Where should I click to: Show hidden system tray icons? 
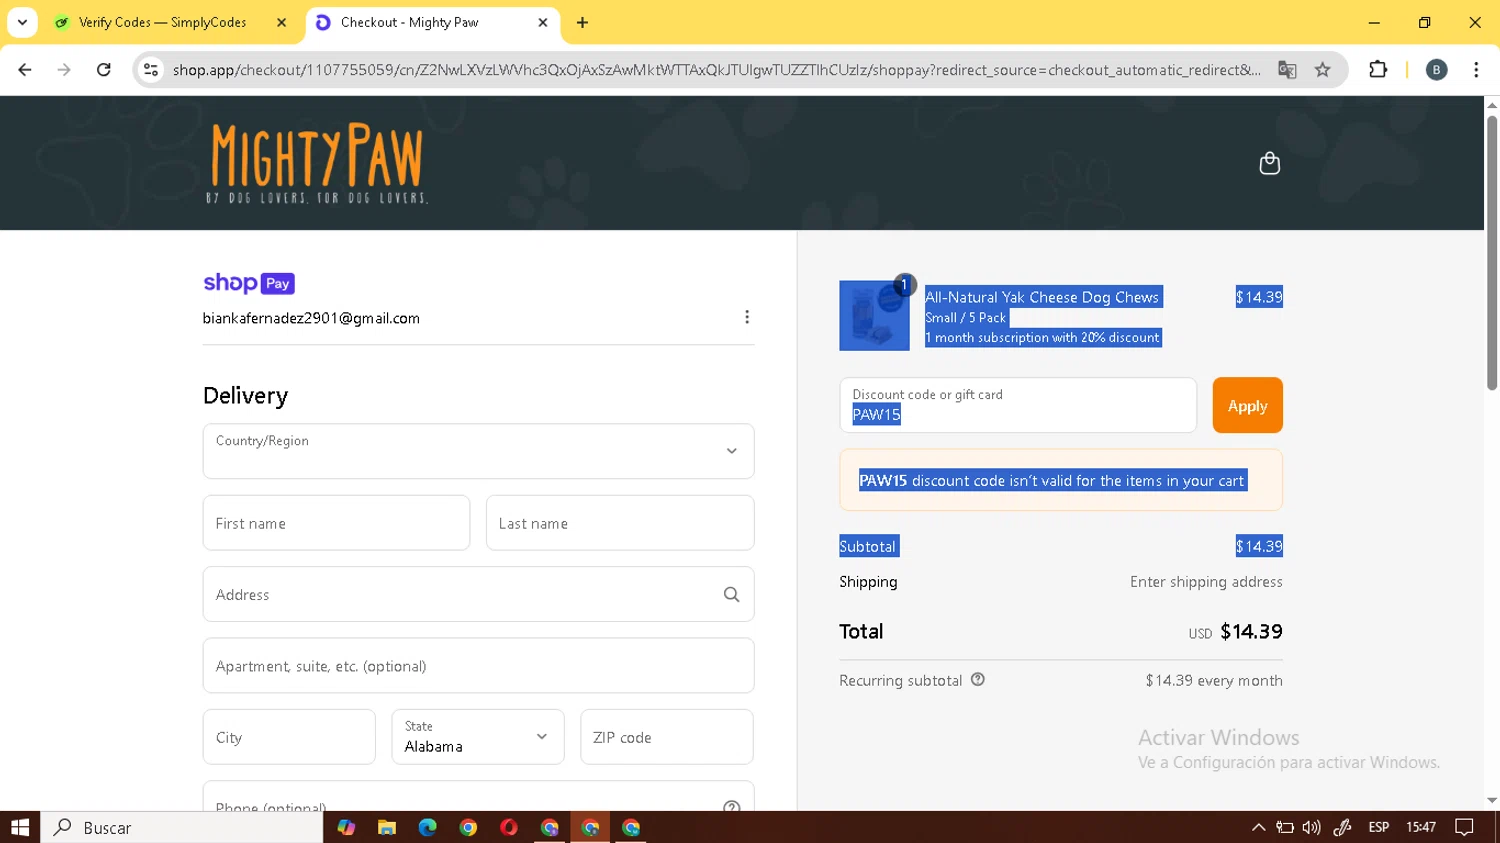[1258, 827]
